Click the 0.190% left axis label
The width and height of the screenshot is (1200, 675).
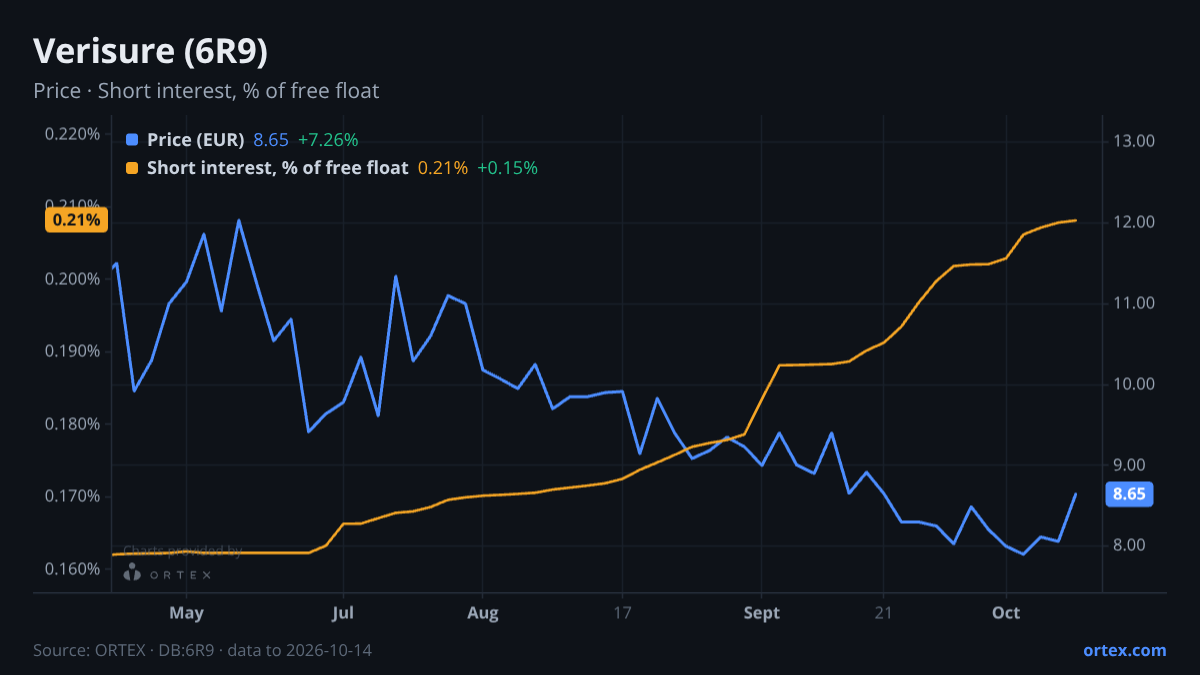[73, 351]
